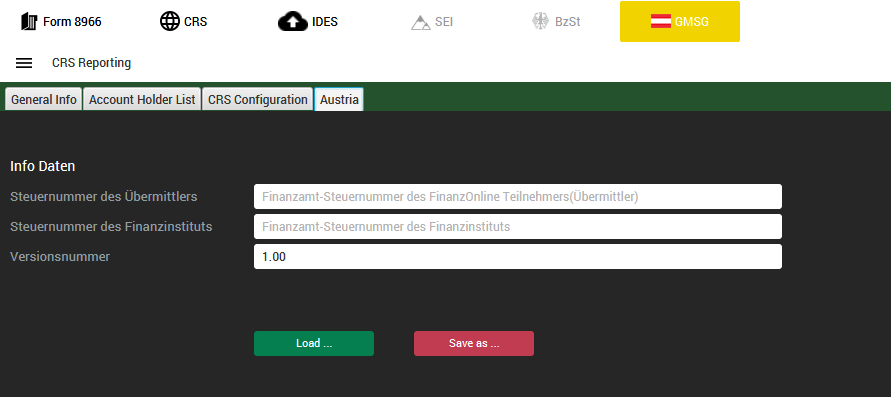The height and width of the screenshot is (397, 891).
Task: Select the GMSG Austria flag button
Action: 680,22
